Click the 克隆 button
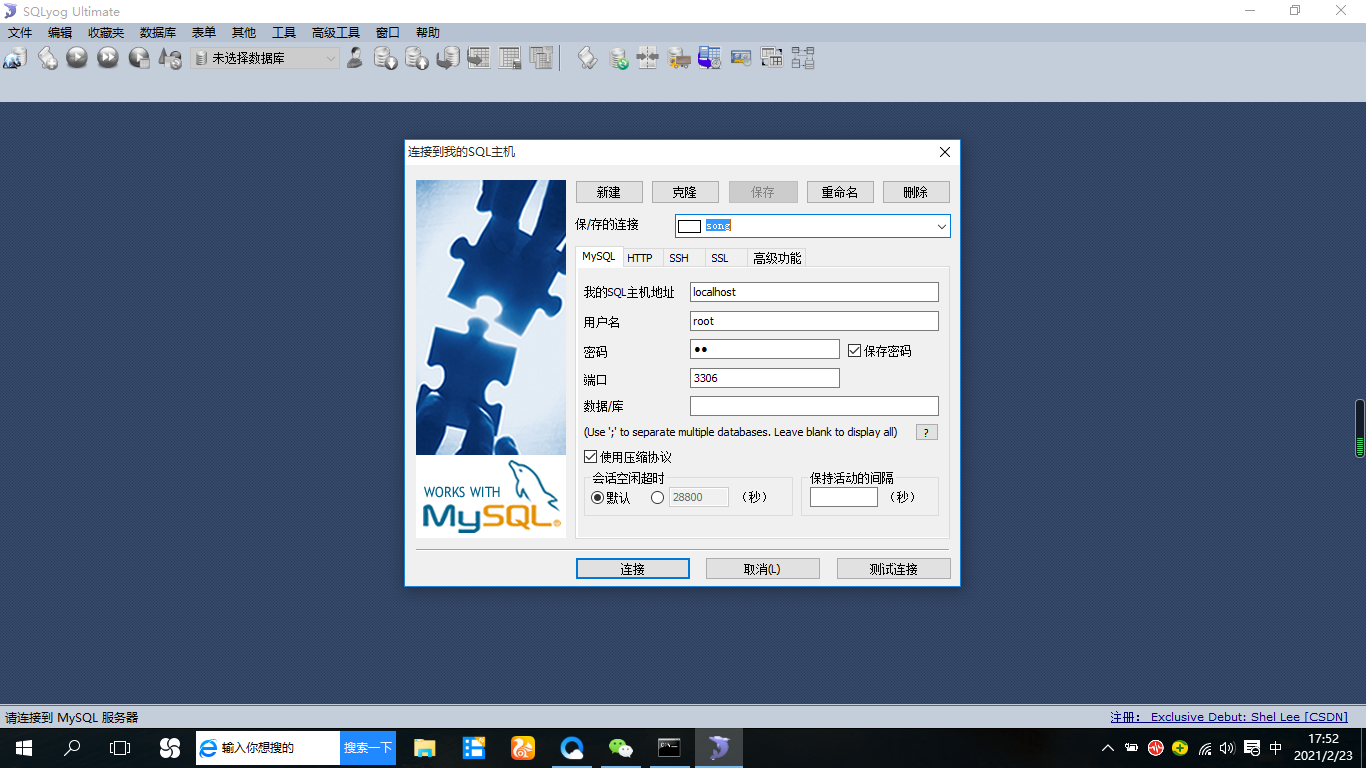 pos(685,192)
